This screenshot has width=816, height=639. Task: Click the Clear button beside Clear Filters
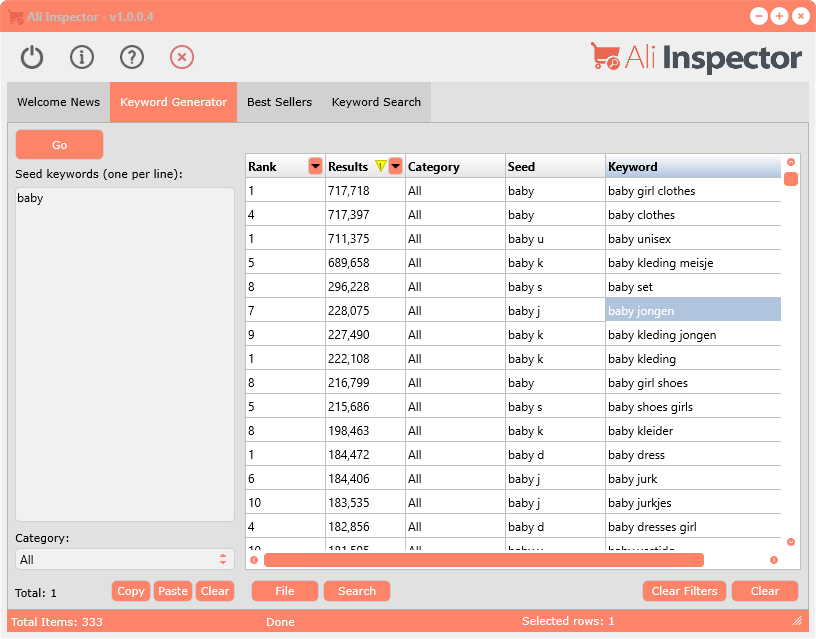click(764, 591)
